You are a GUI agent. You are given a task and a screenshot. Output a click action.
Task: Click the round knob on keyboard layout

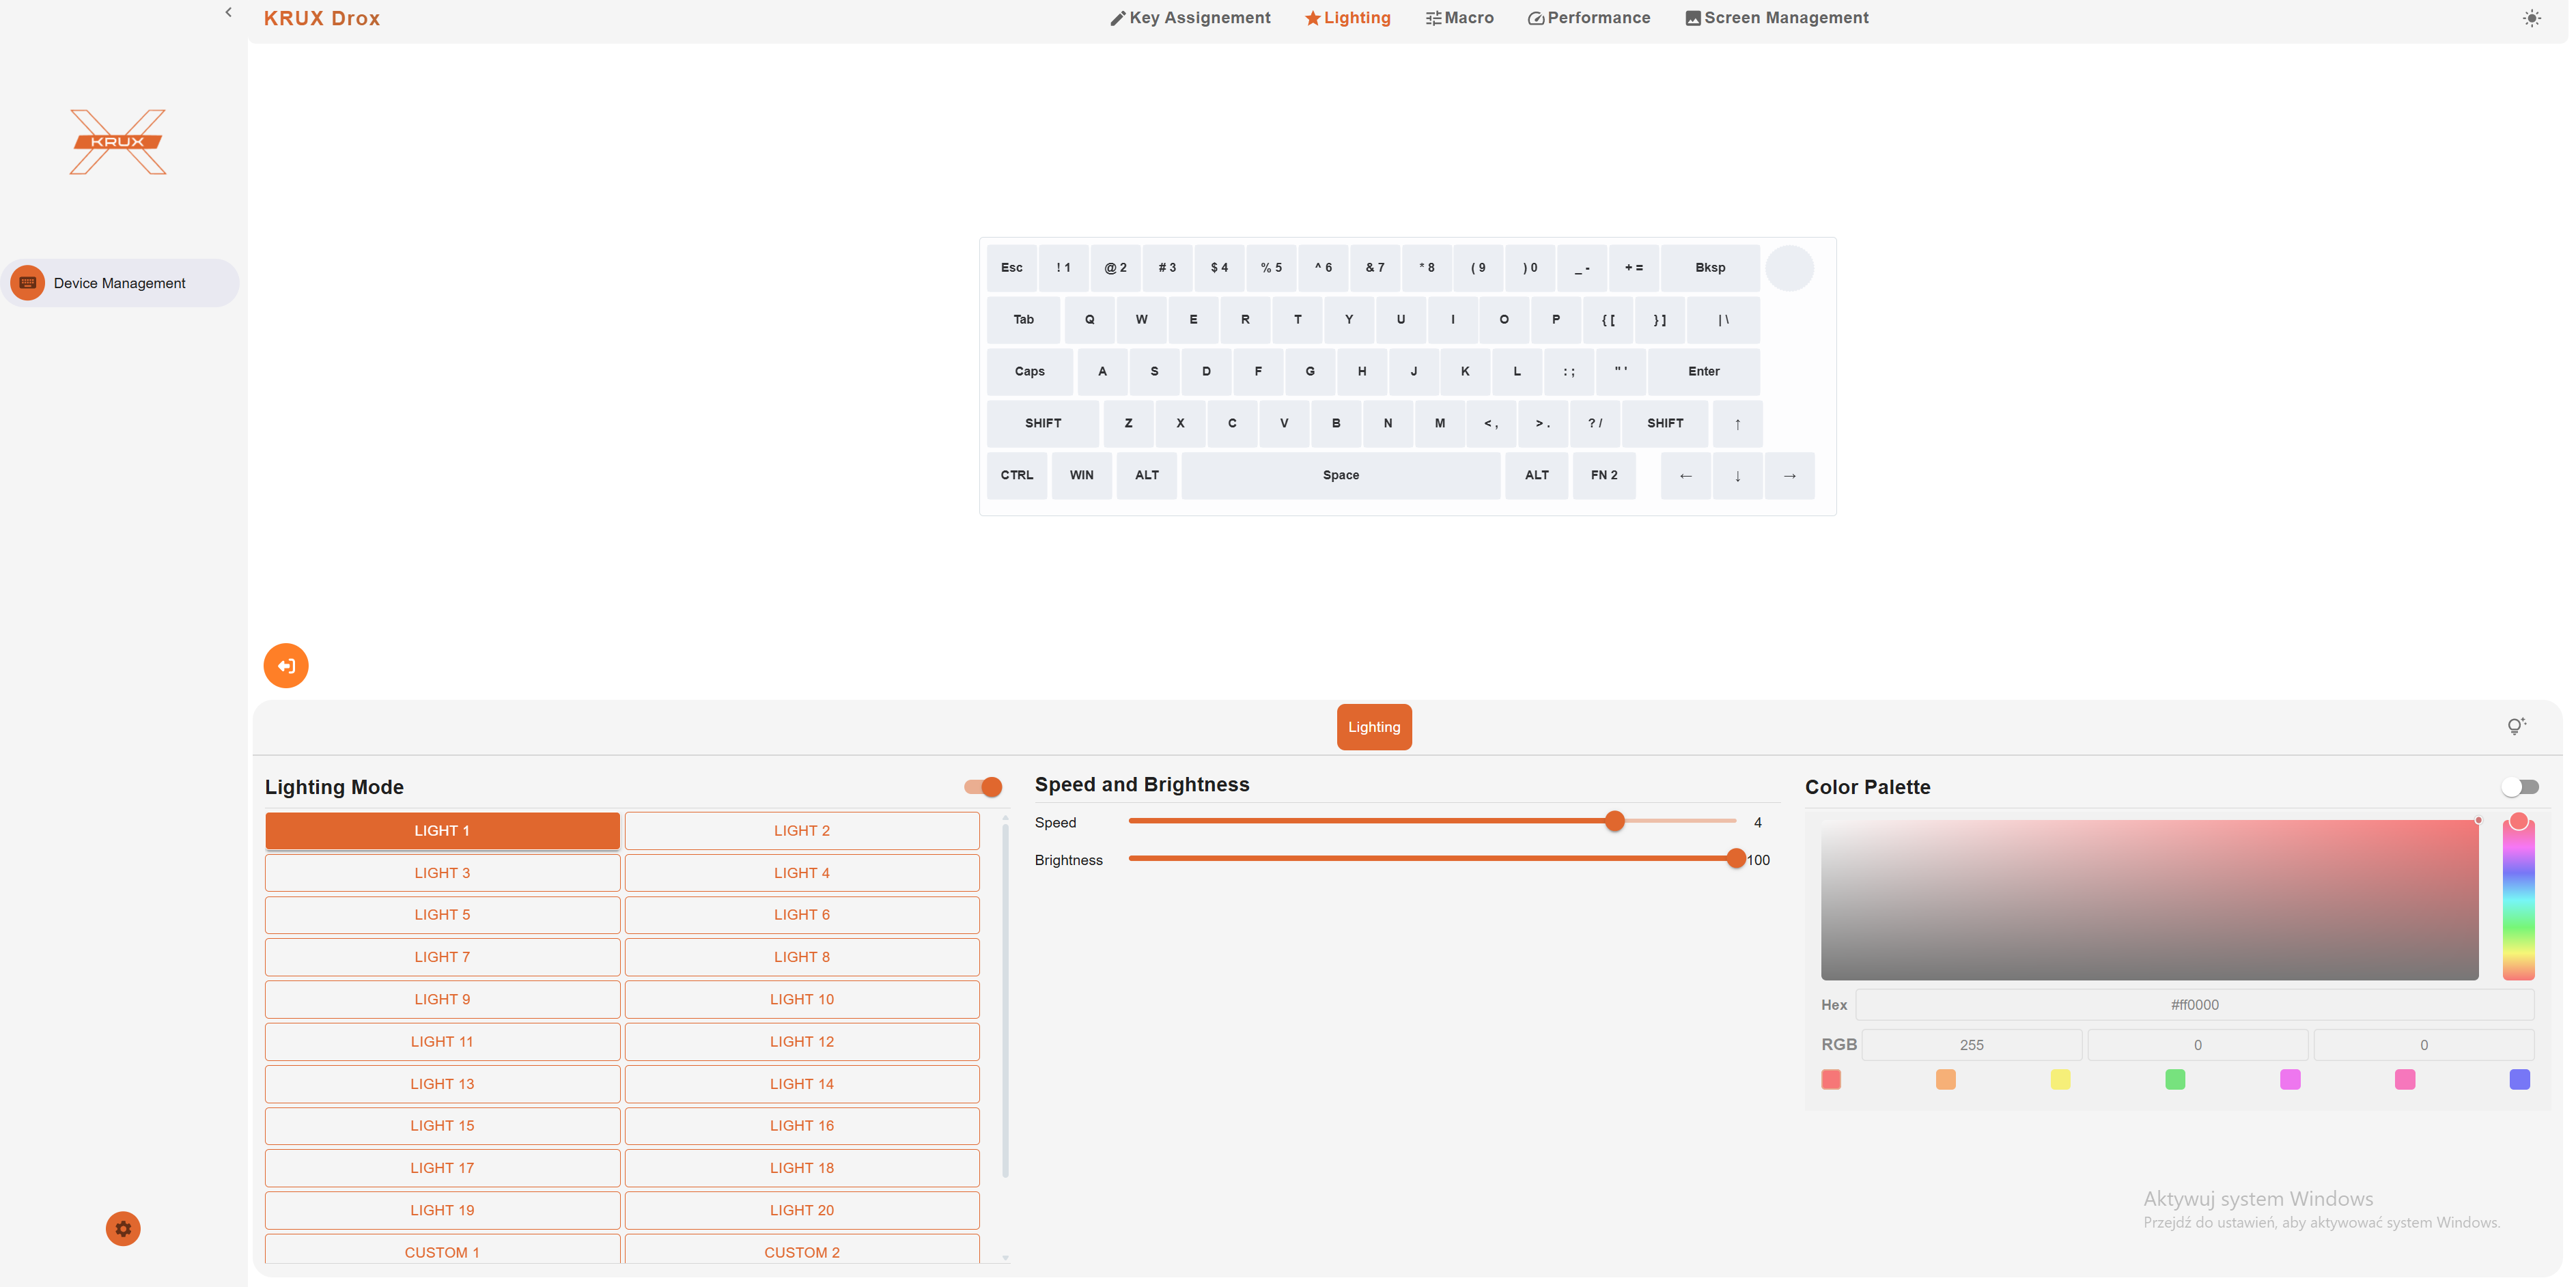click(x=1789, y=268)
